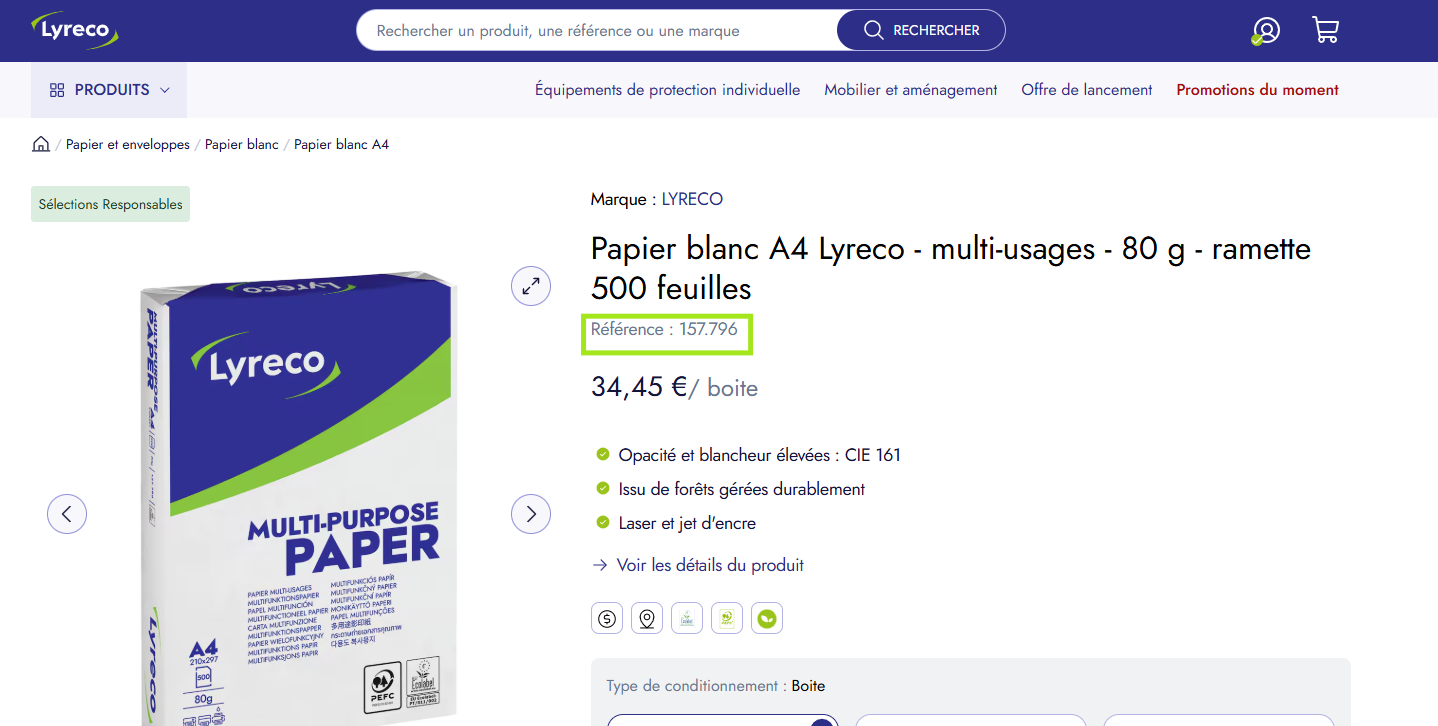Click the home breadcrumb icon
The image size is (1438, 726).
[x=41, y=144]
